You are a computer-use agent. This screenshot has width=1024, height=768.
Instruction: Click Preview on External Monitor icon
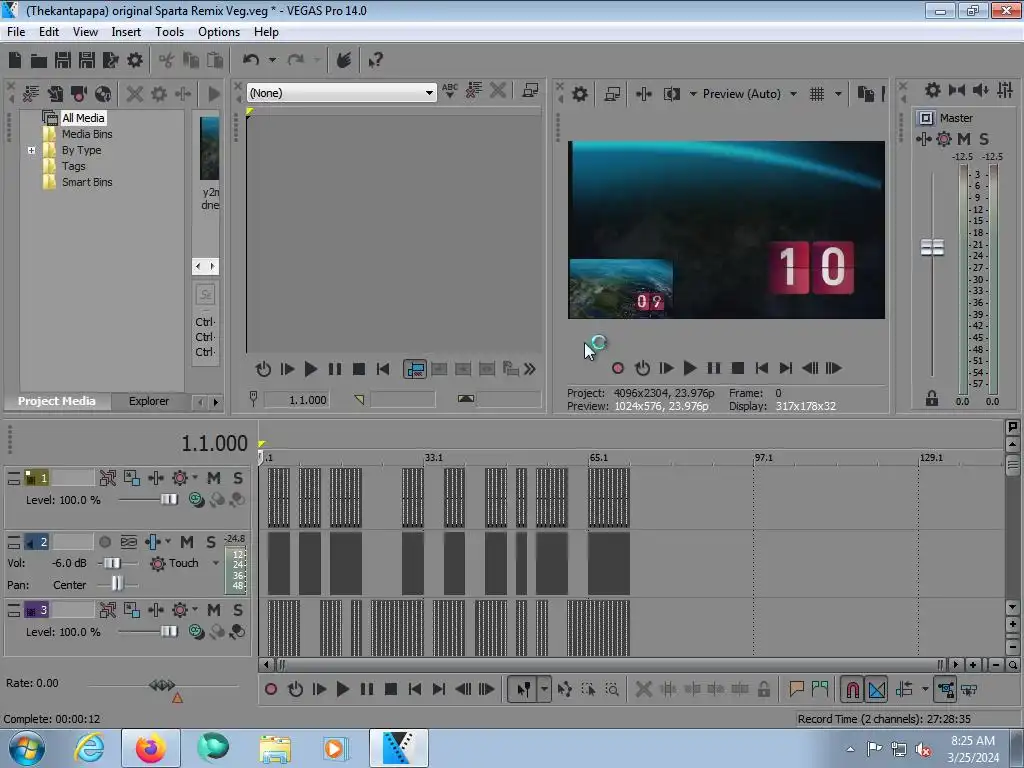click(x=612, y=94)
